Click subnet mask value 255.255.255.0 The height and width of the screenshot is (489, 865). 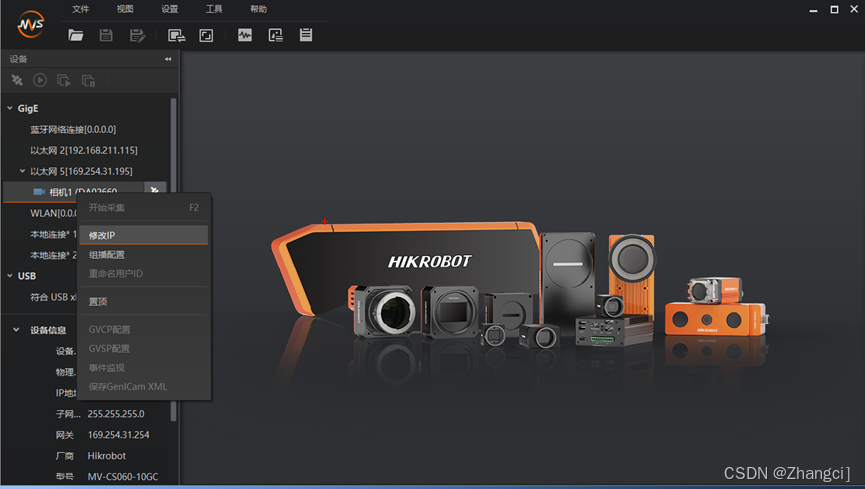(116, 413)
